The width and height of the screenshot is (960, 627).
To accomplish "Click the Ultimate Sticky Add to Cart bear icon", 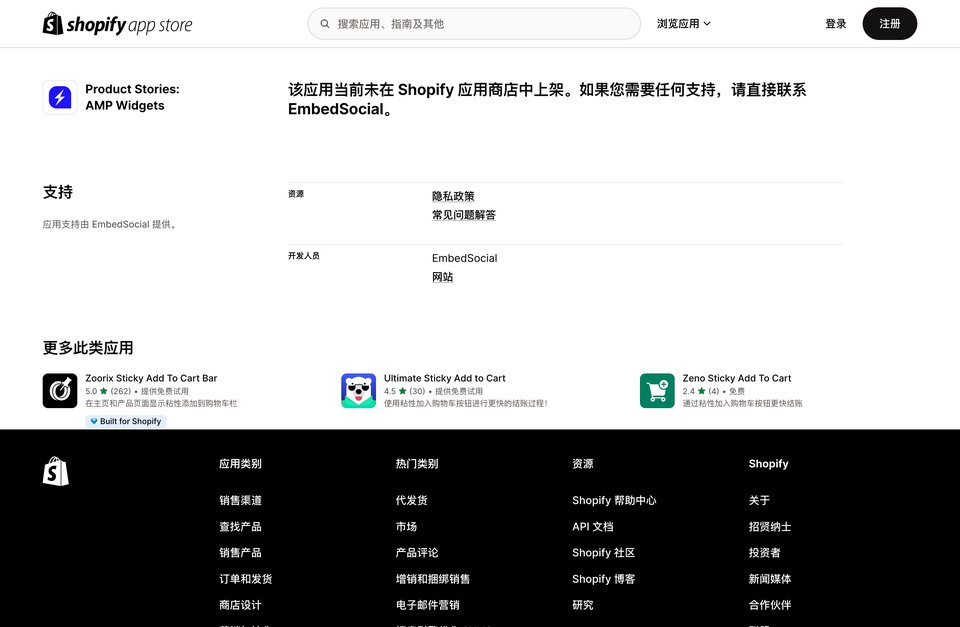I will pyautogui.click(x=359, y=391).
